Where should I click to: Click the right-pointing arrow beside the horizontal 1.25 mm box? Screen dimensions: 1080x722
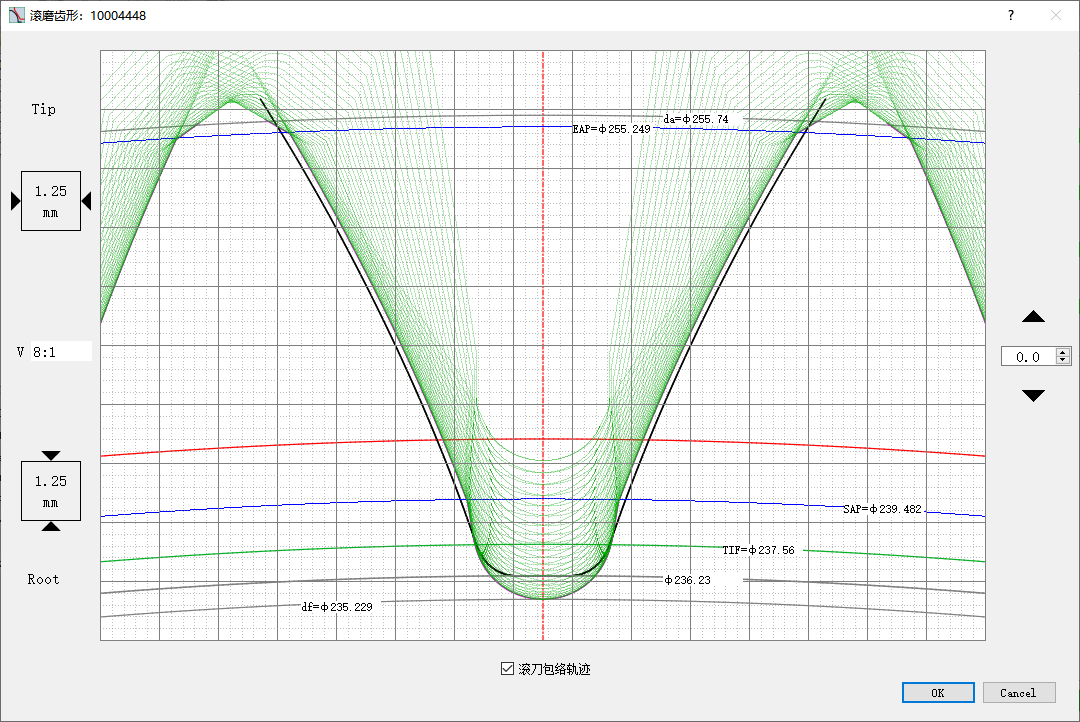pyautogui.click(x=16, y=201)
